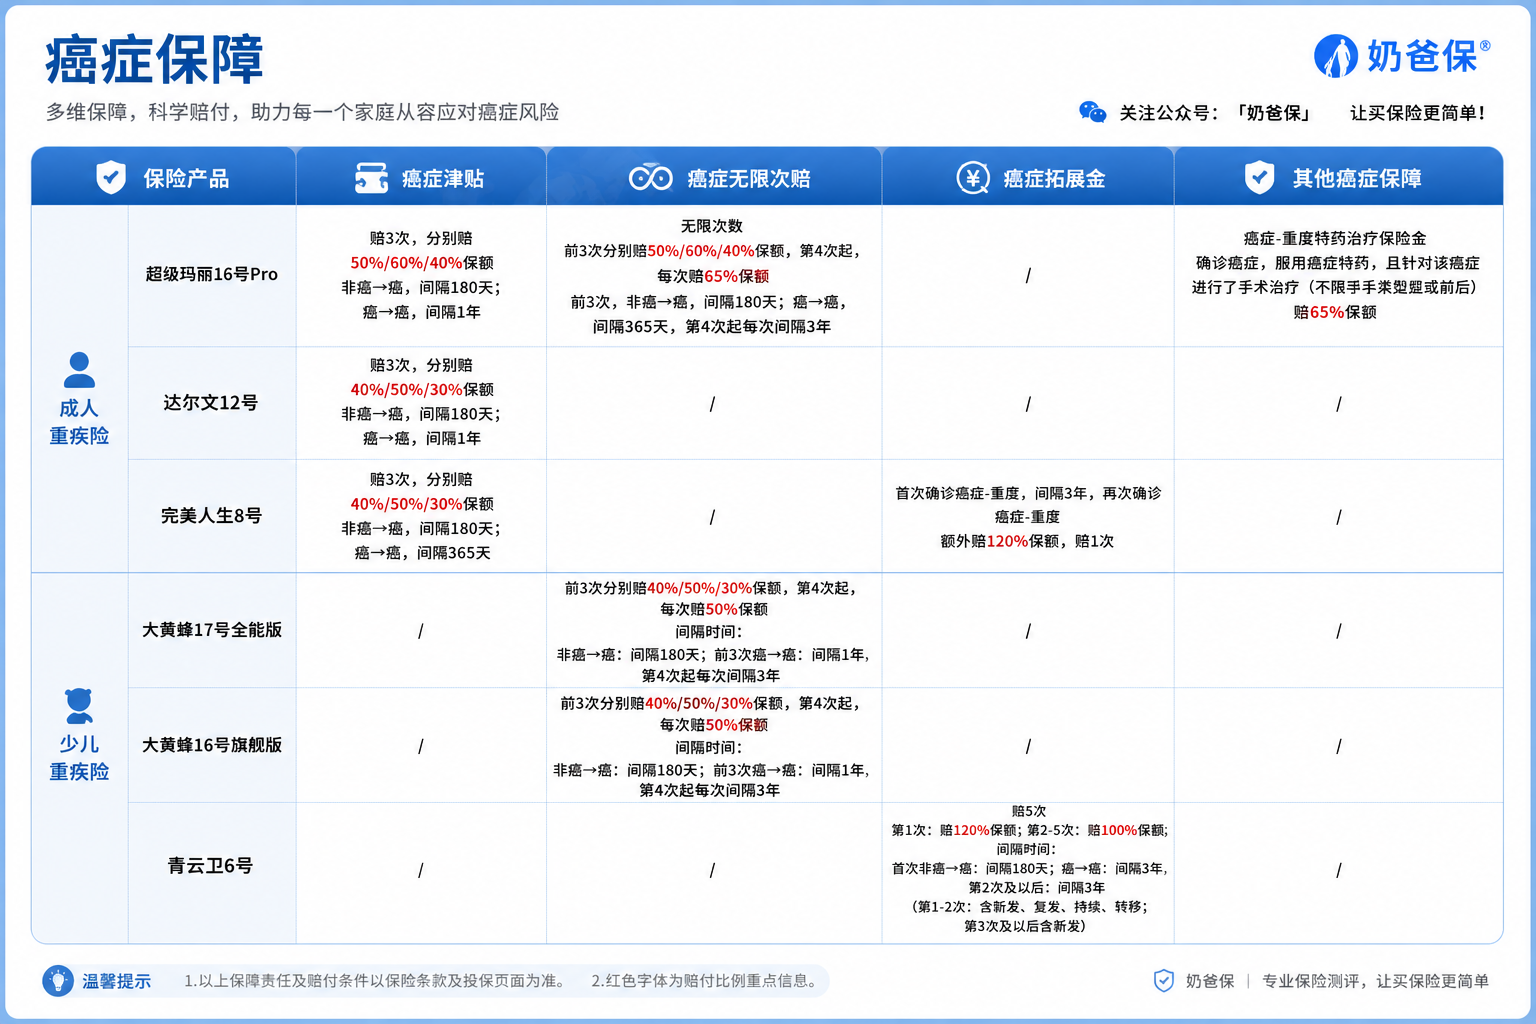Click 每次赔50%保额 in 大黄蜂17号全能版 row
Viewport: 1536px width, 1024px height.
click(x=714, y=609)
